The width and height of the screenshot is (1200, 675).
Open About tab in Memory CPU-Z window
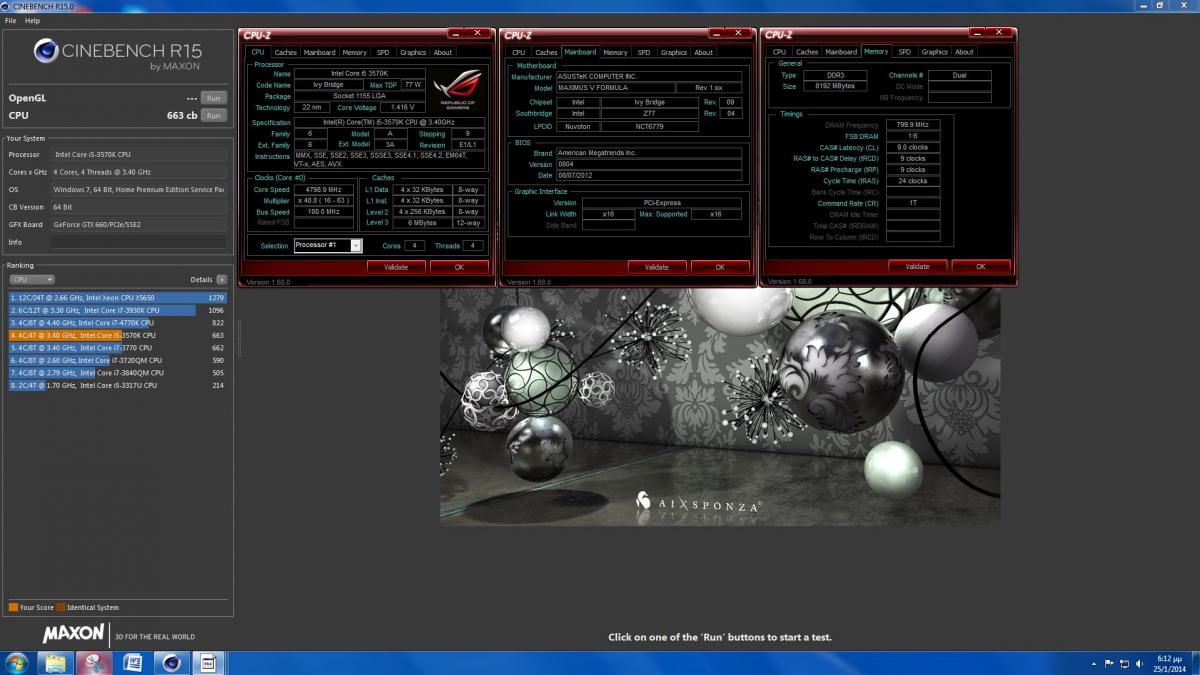964,52
